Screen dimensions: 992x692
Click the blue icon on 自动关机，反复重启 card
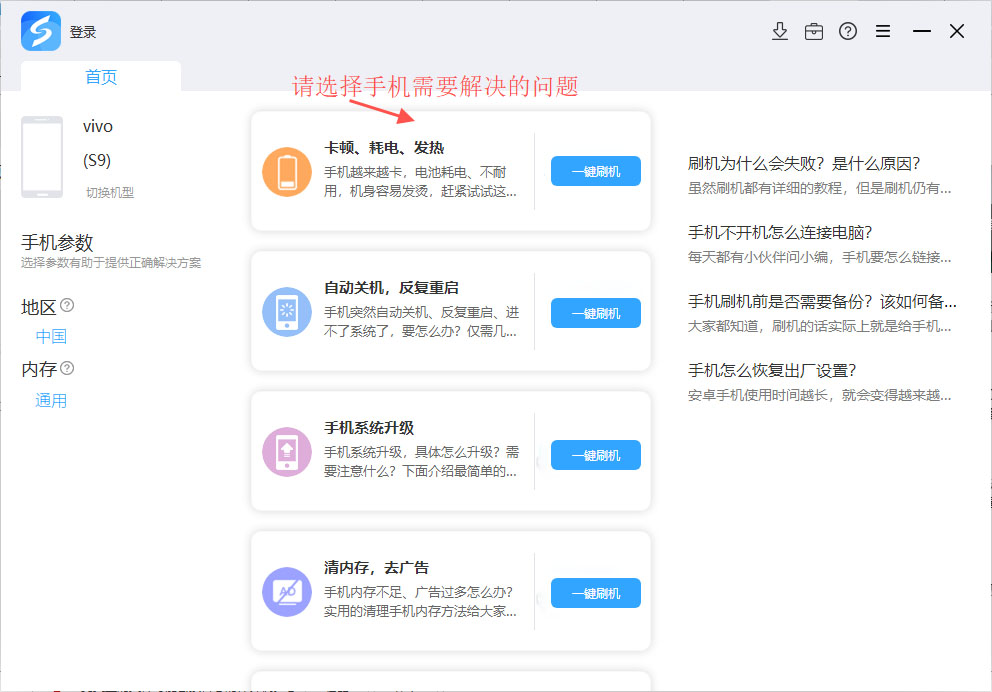click(x=286, y=313)
